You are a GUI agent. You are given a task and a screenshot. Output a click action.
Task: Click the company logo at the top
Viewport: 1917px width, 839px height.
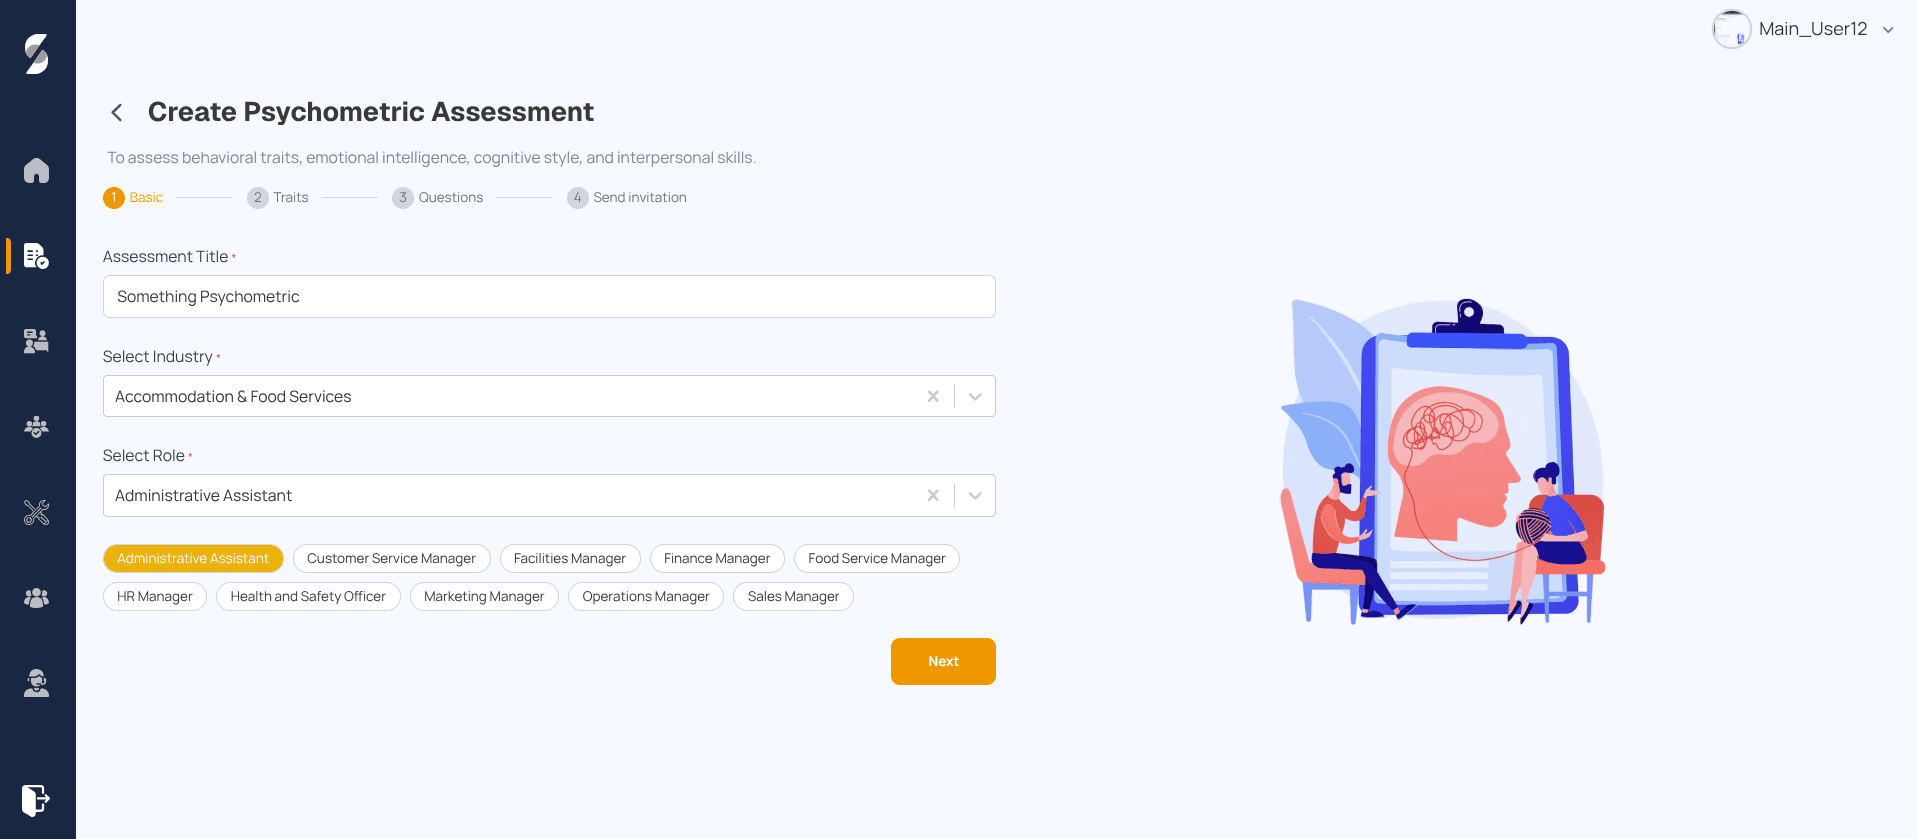click(36, 57)
